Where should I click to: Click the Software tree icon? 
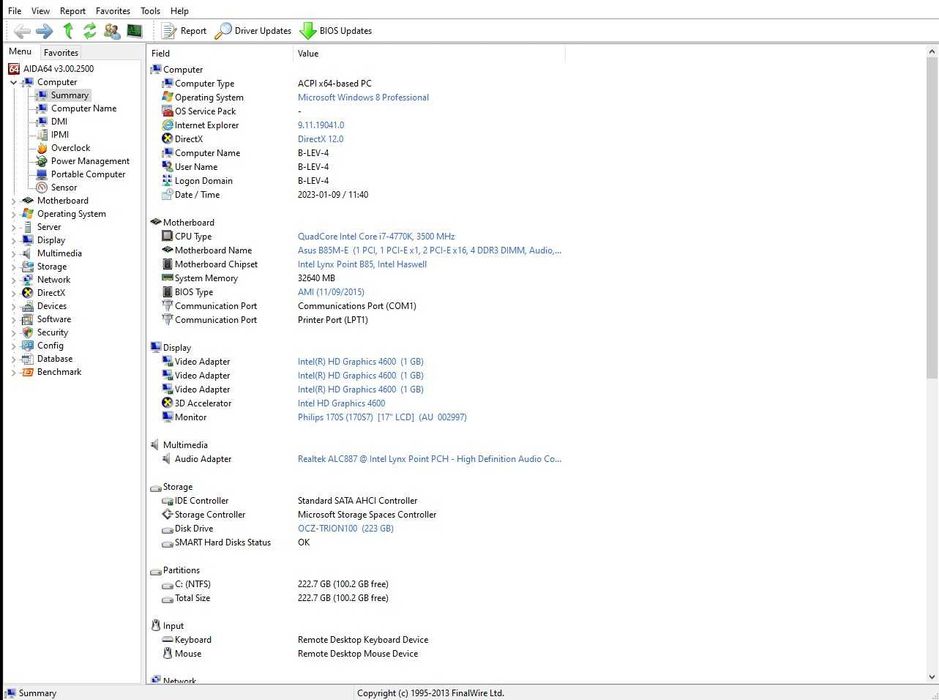tap(28, 319)
